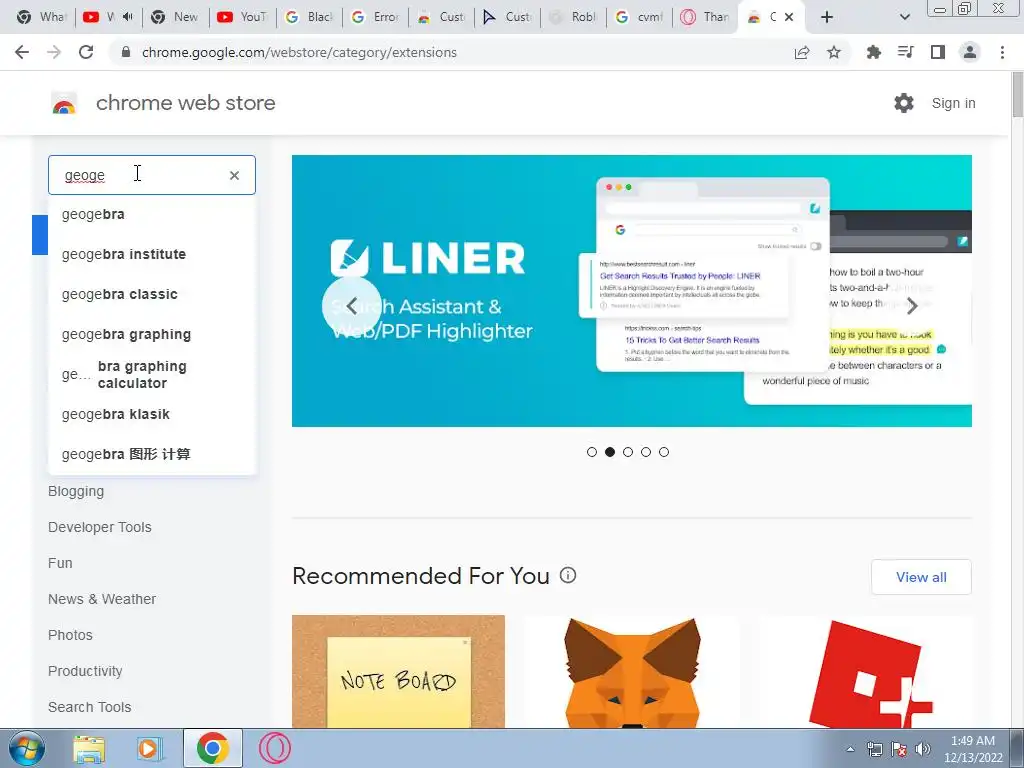Open the News & Weather category
1024x768 pixels.
[102, 599]
